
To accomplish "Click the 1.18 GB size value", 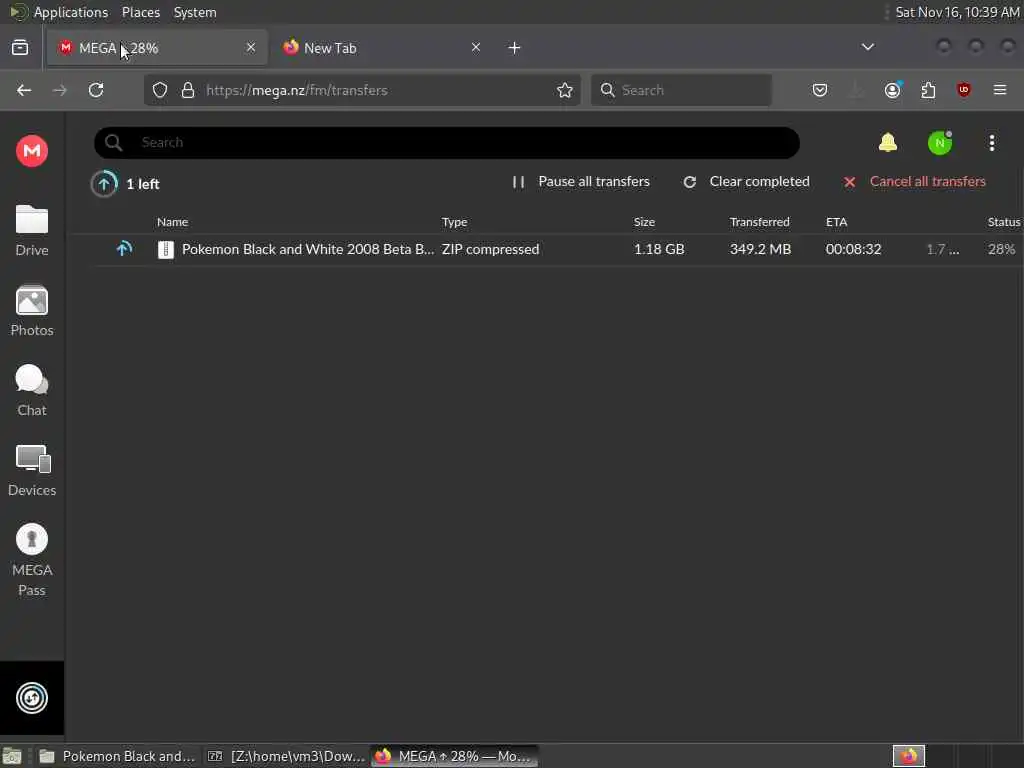I will 659,249.
